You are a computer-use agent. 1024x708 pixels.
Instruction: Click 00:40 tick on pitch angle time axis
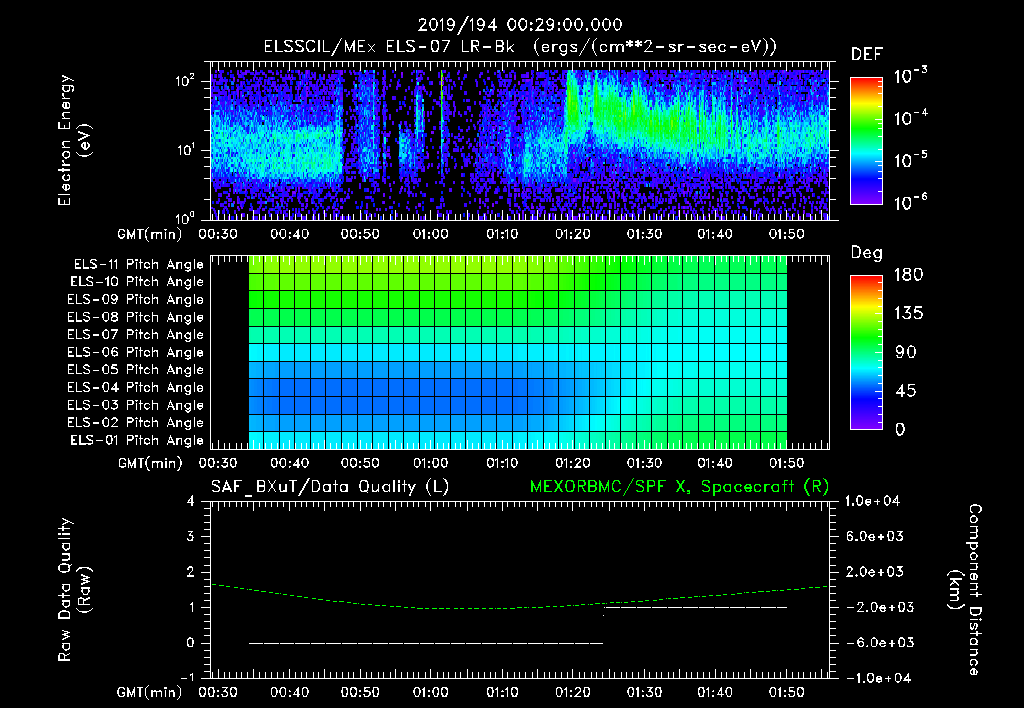point(289,463)
